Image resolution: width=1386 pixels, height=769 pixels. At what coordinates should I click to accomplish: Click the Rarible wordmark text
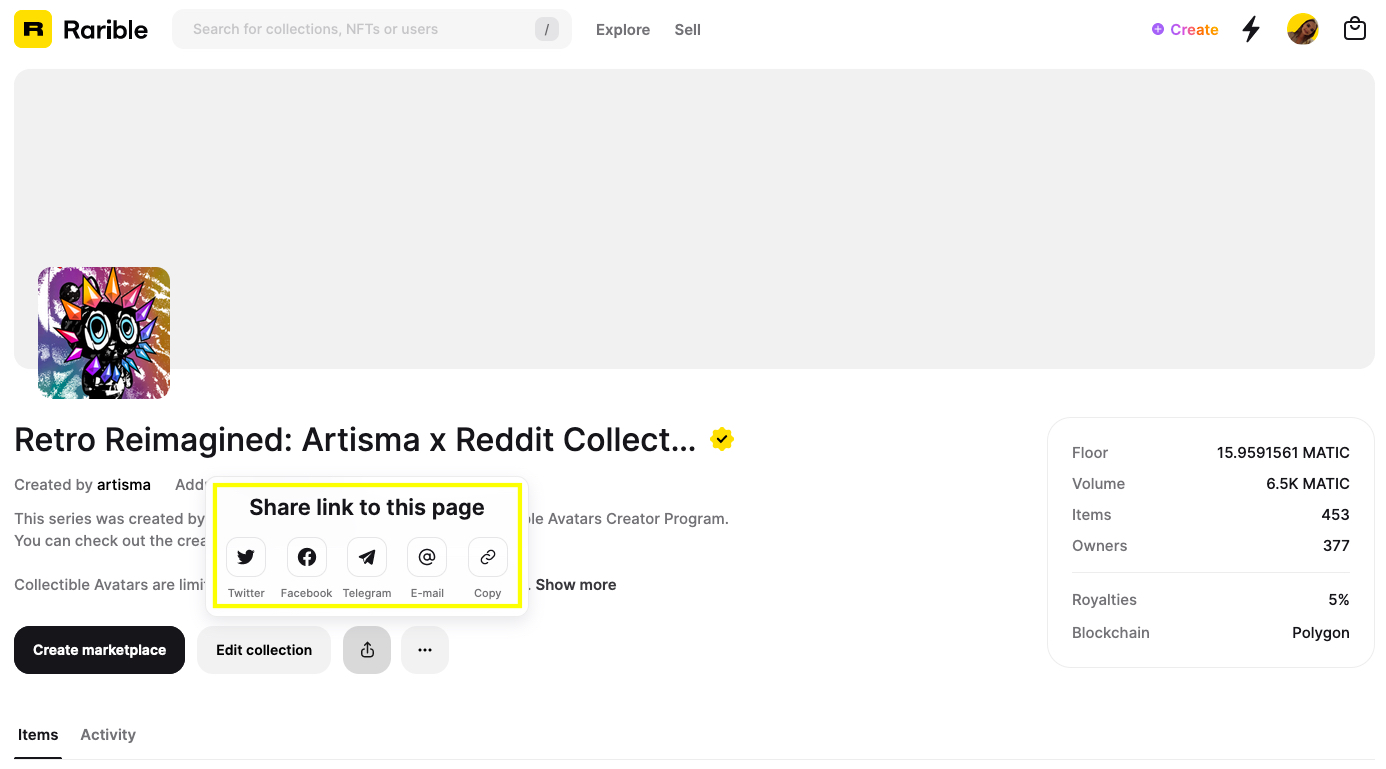pos(105,30)
